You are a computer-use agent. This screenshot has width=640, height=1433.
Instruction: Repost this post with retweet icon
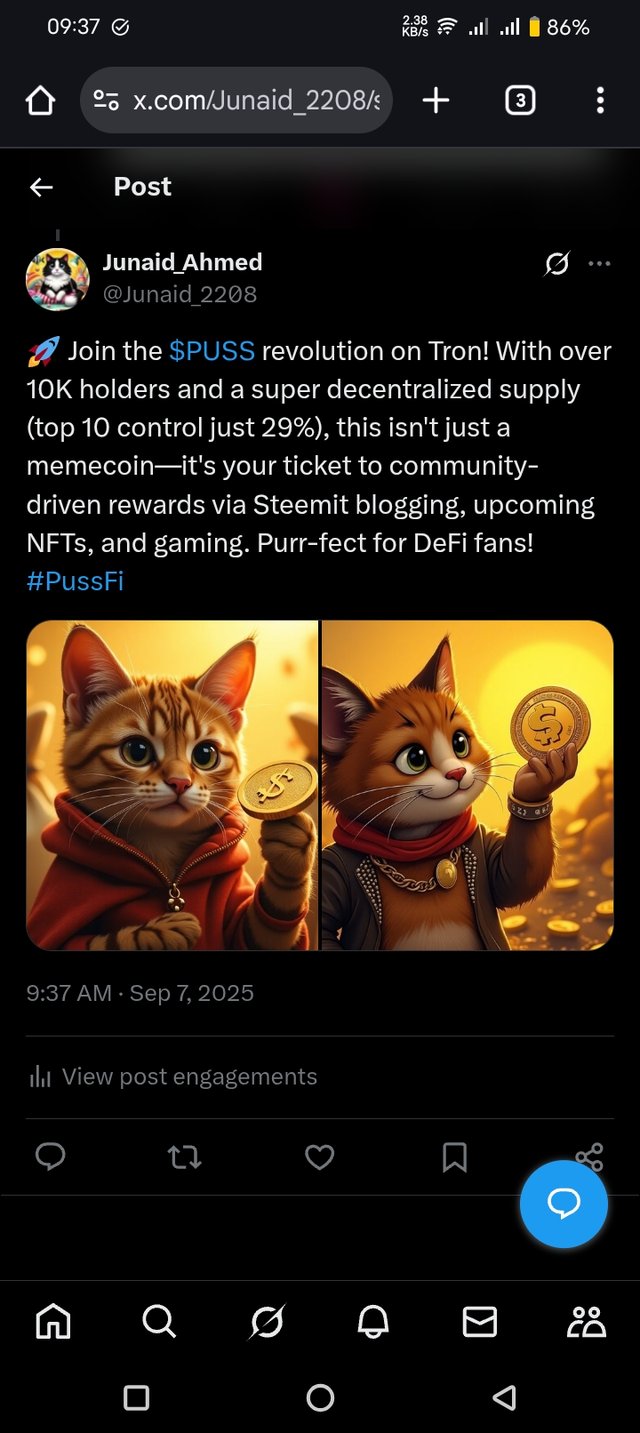point(184,1158)
